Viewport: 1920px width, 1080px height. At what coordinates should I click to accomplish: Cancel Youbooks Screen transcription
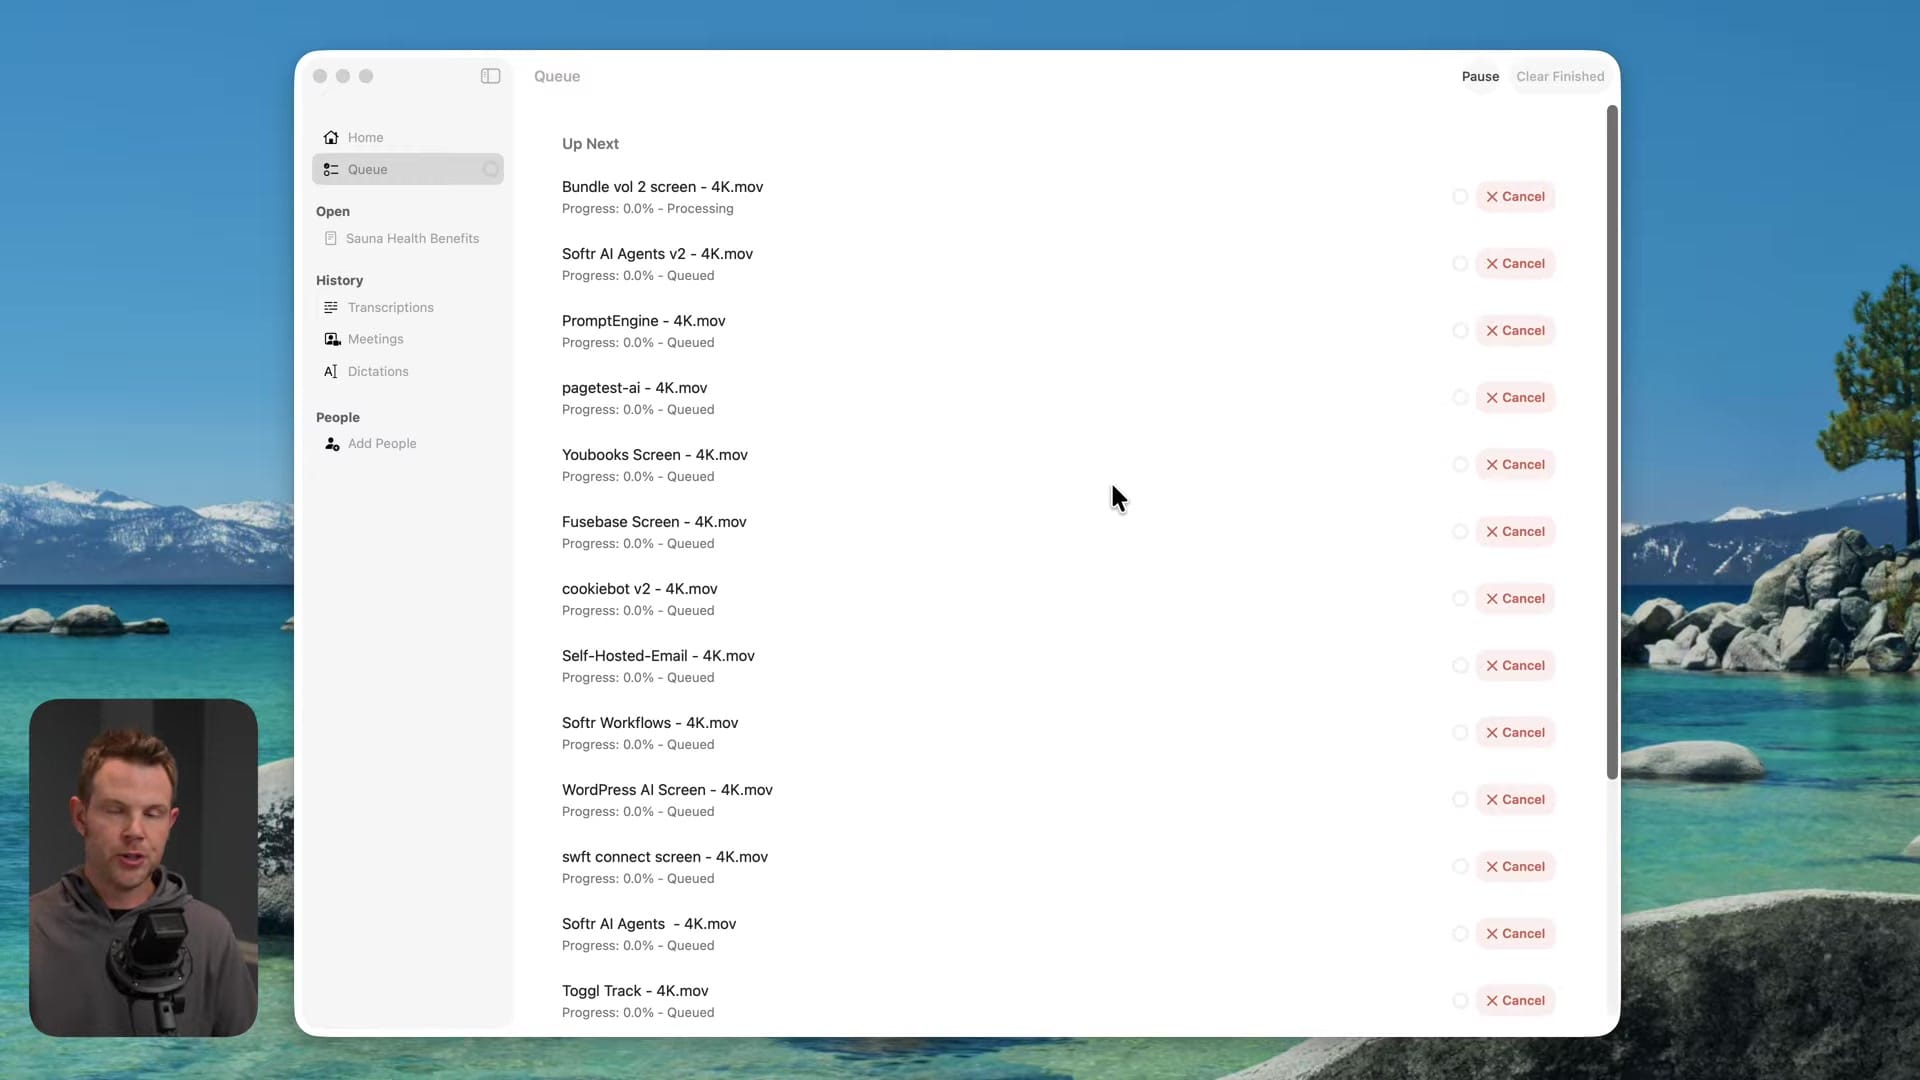(x=1515, y=464)
